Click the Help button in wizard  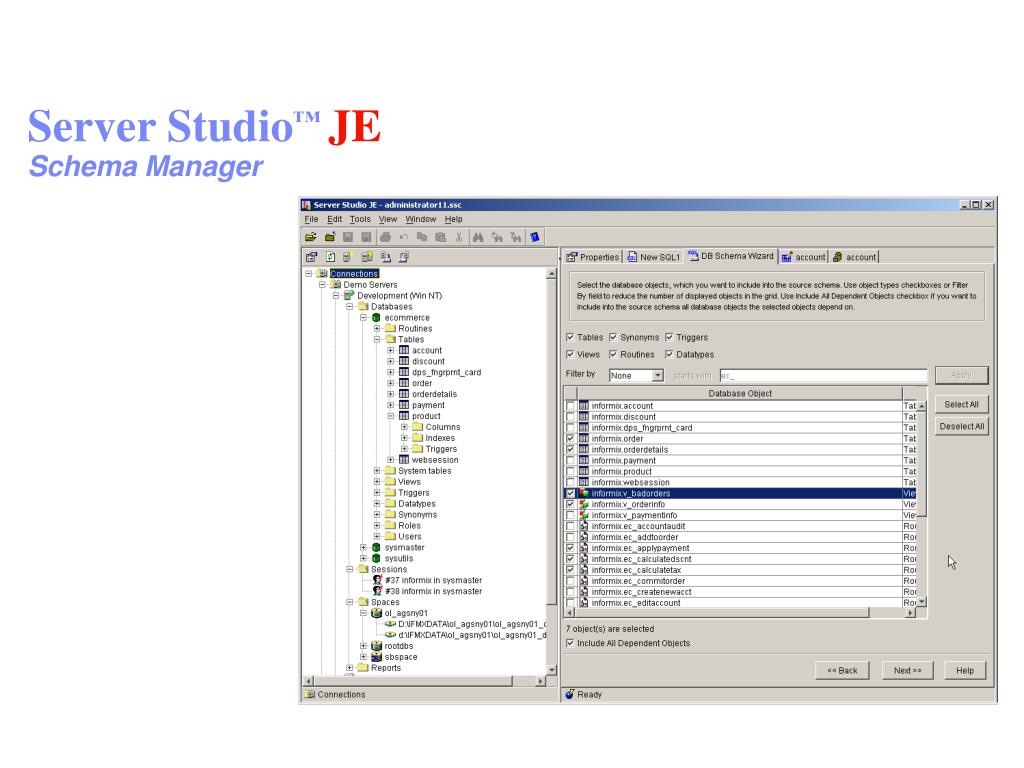[x=965, y=671]
